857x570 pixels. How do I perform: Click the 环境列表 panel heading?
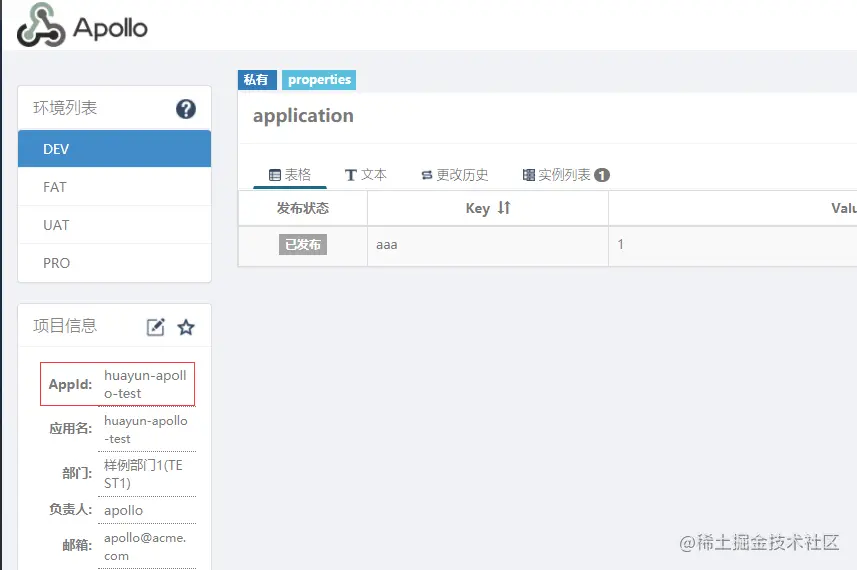click(65, 108)
